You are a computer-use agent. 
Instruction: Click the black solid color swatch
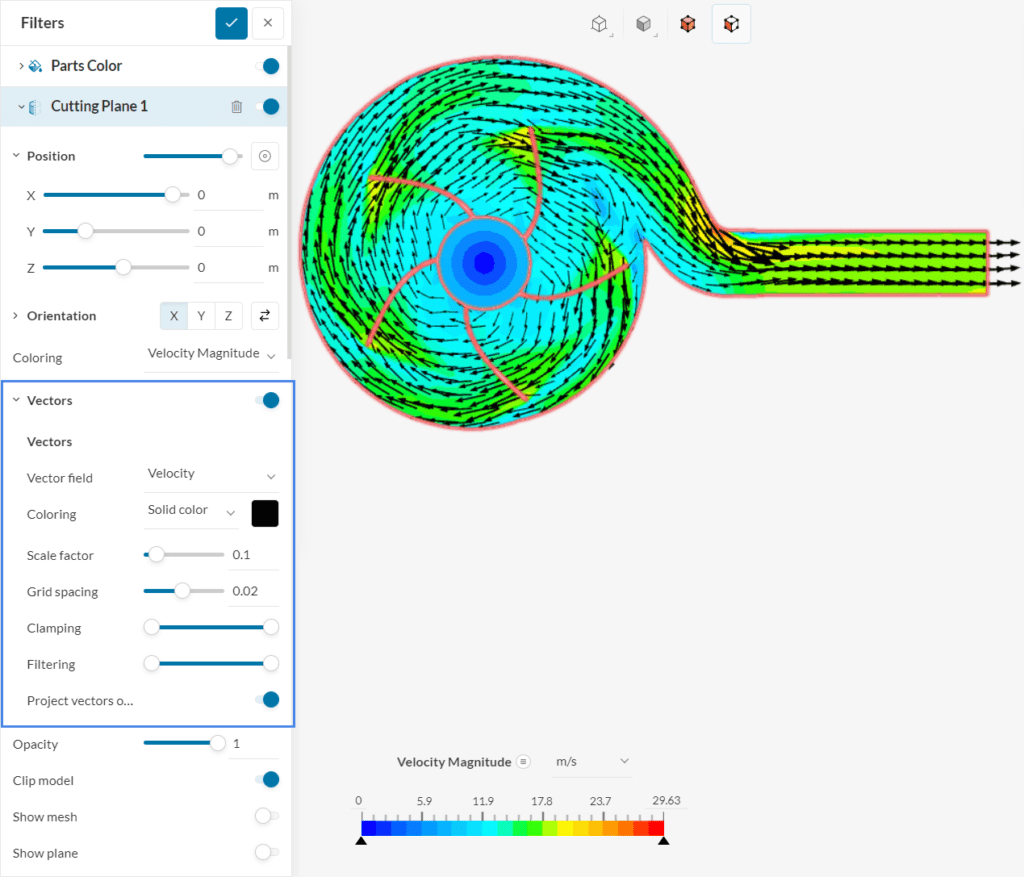point(264,513)
